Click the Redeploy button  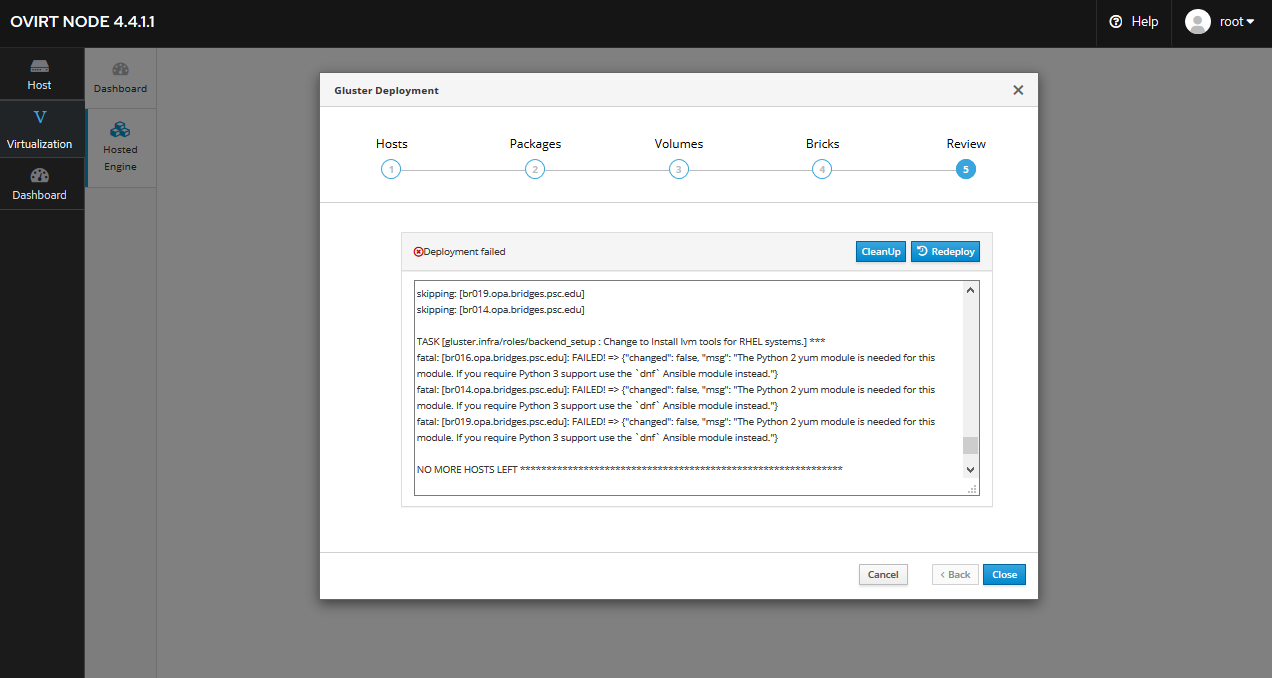pyautogui.click(x=945, y=252)
